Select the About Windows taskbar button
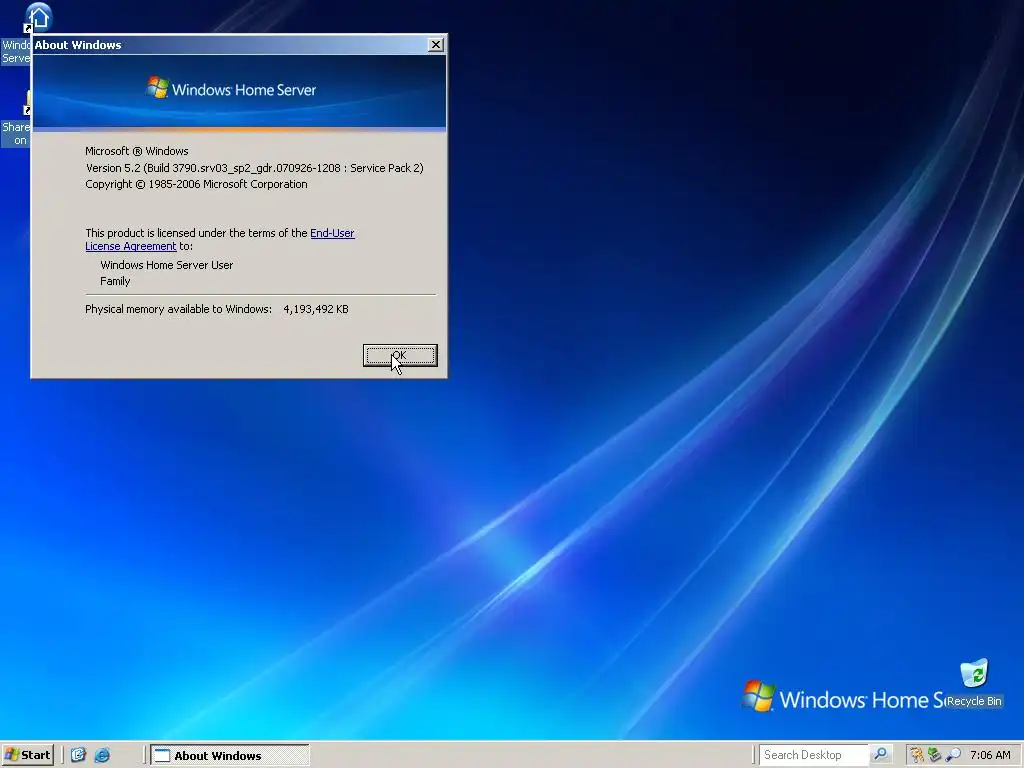Viewport: 1024px width, 768px height. 230,756
